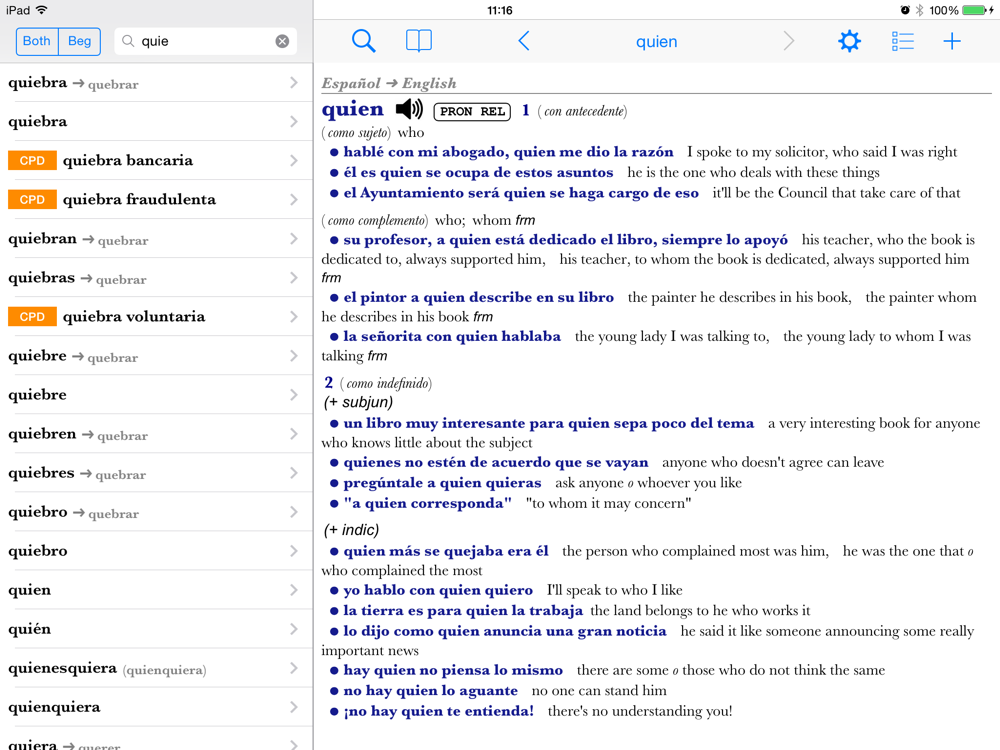Tap example "la señorita con quien hablaba"
The image size is (1000, 750).
pyautogui.click(x=452, y=336)
